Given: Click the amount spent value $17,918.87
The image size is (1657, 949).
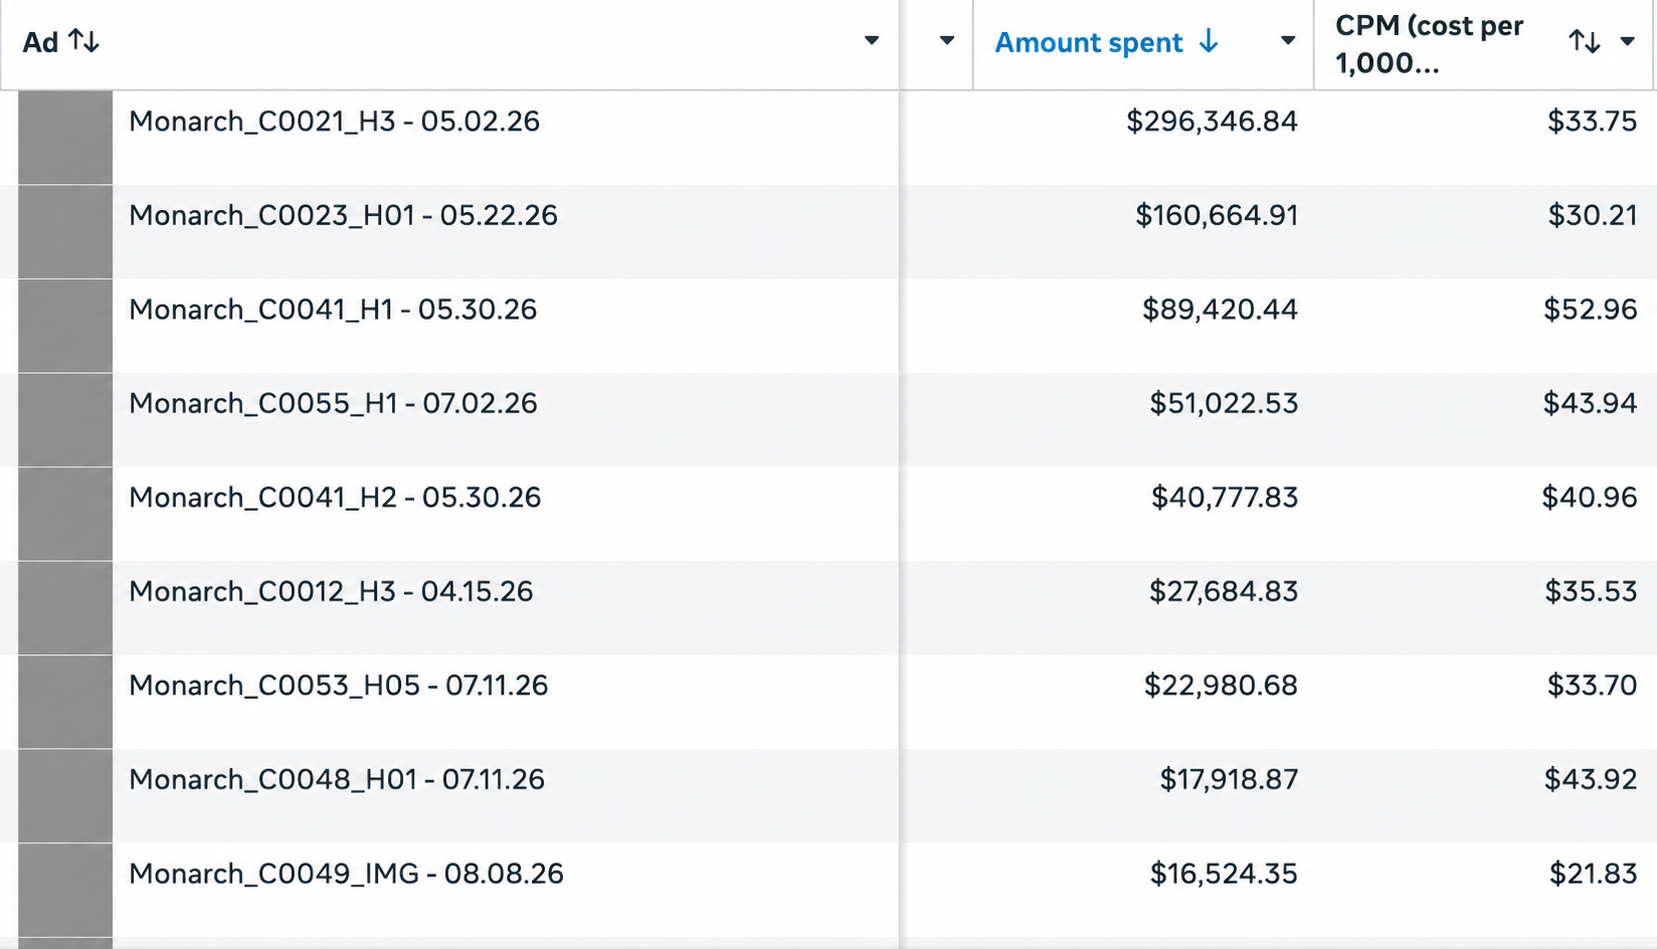Looking at the screenshot, I should click(1229, 780).
